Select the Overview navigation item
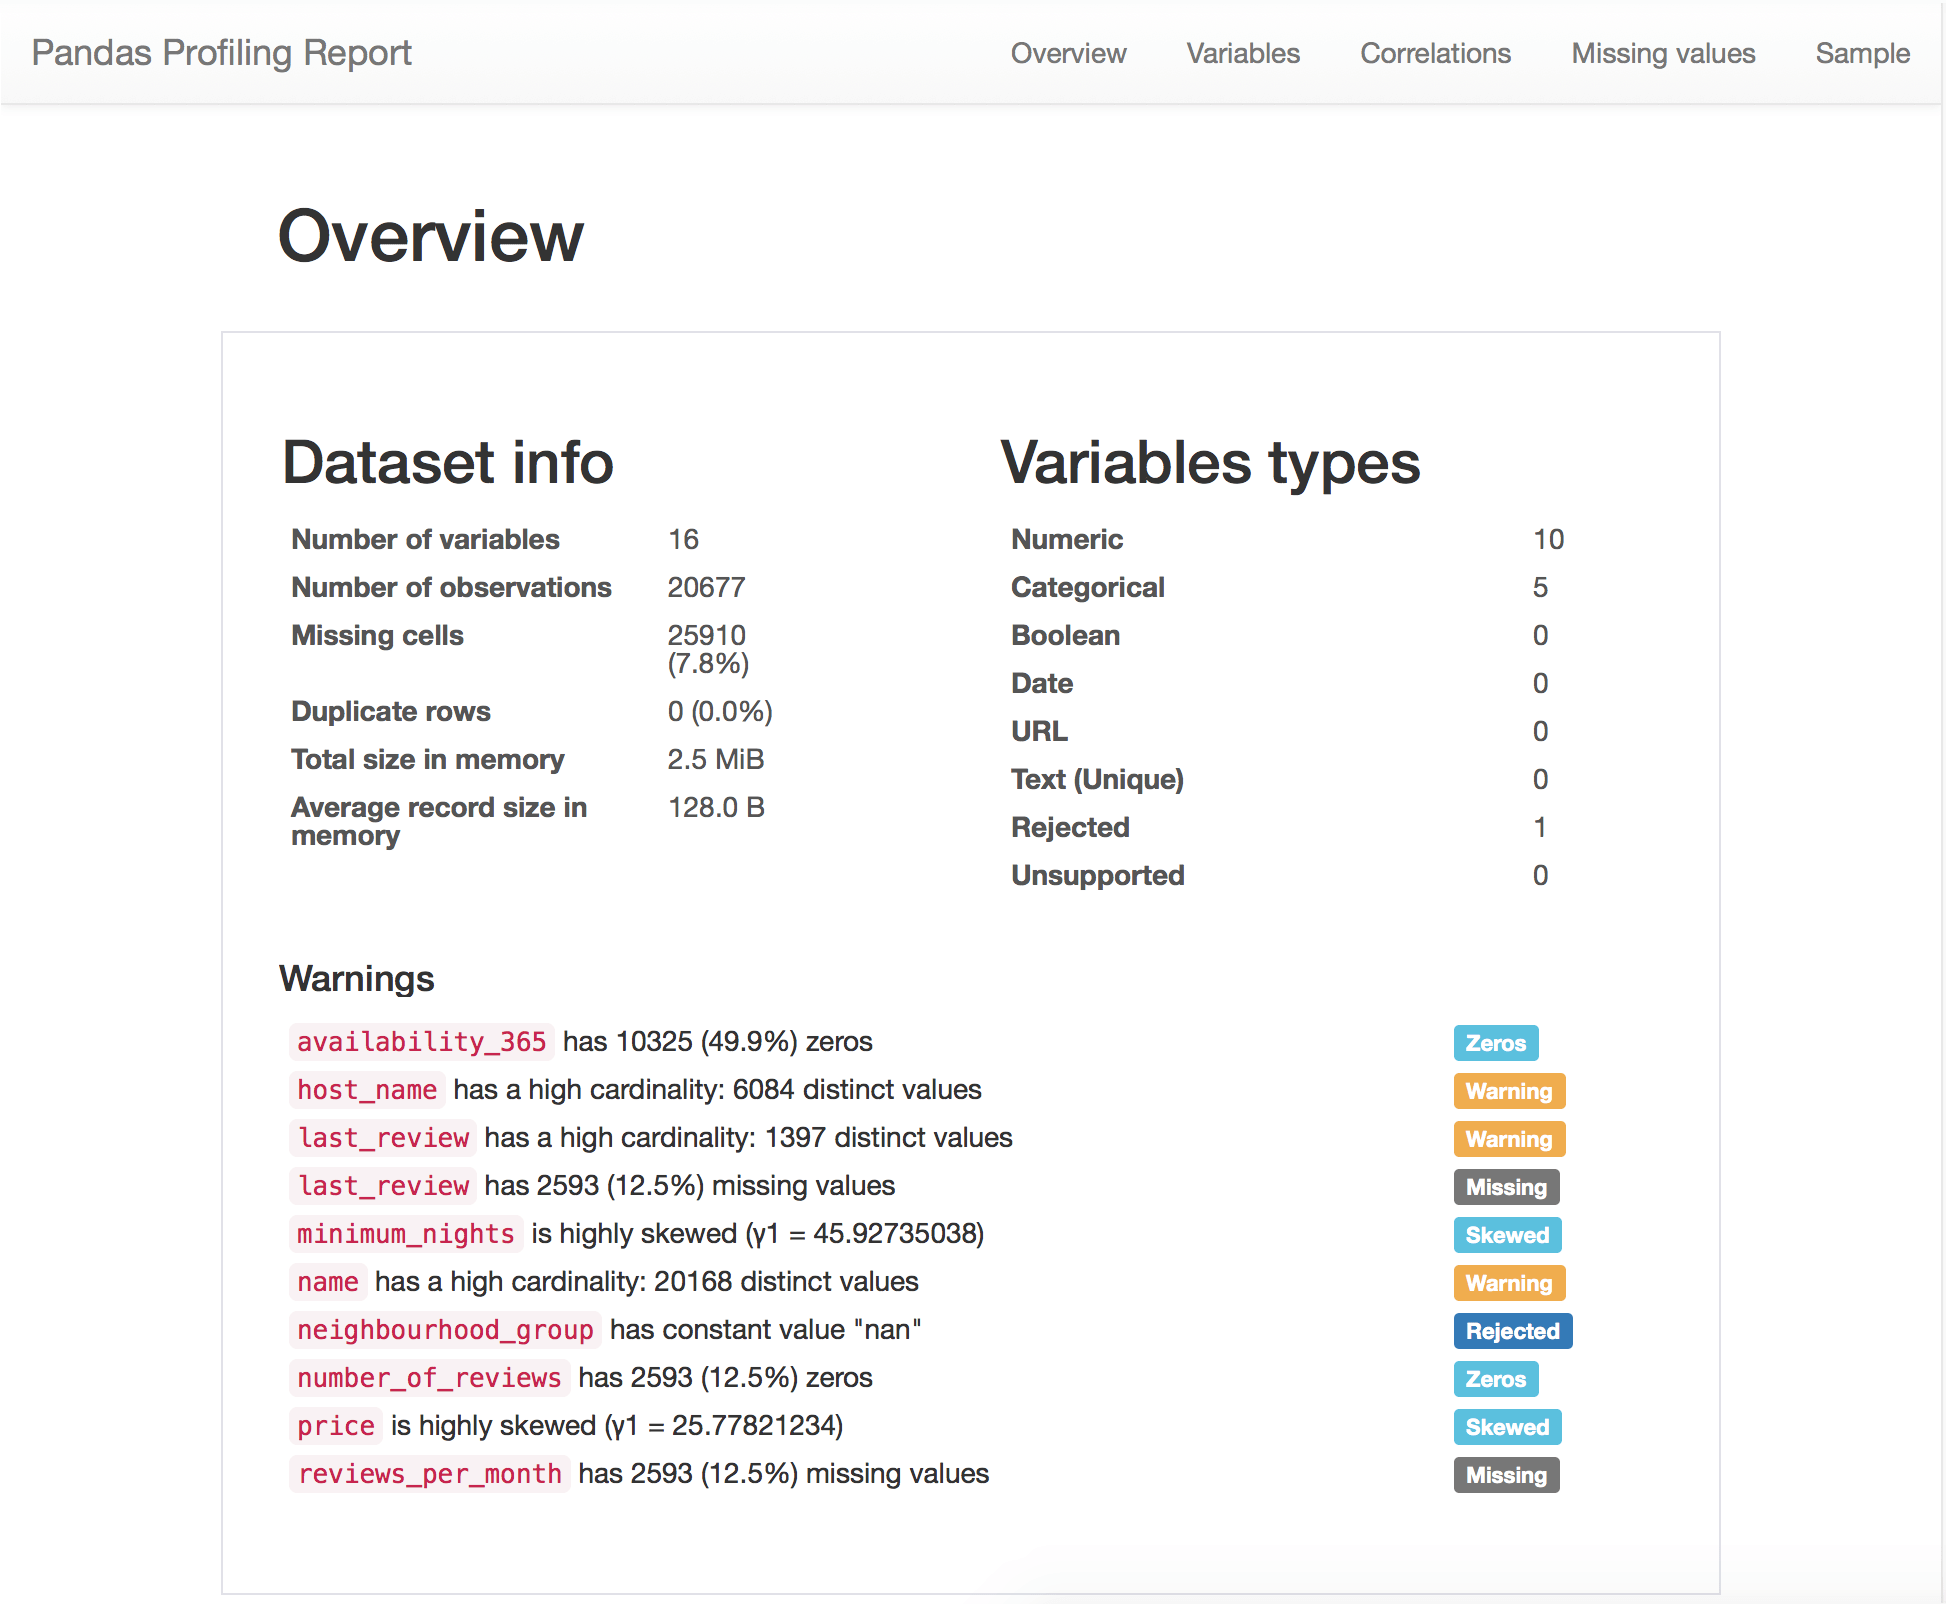The height and width of the screenshot is (1604, 1946). click(1068, 53)
